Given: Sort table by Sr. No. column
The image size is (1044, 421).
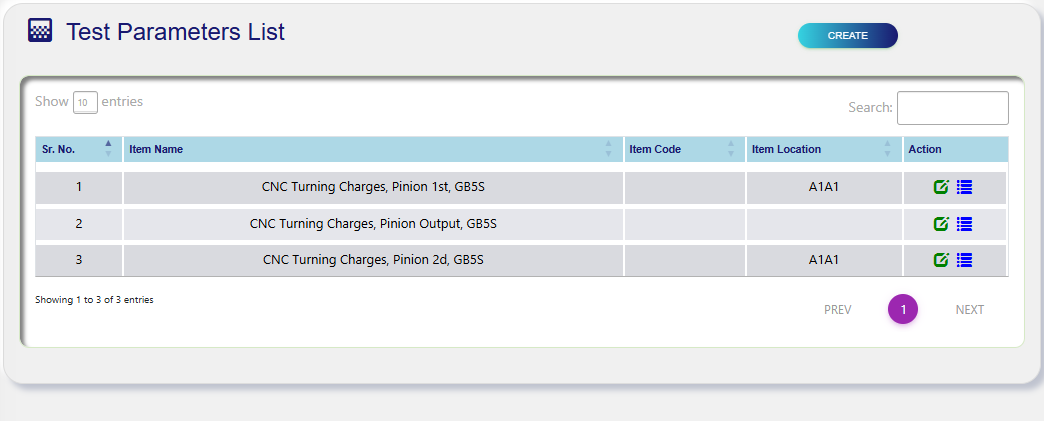Looking at the screenshot, I should [78, 149].
